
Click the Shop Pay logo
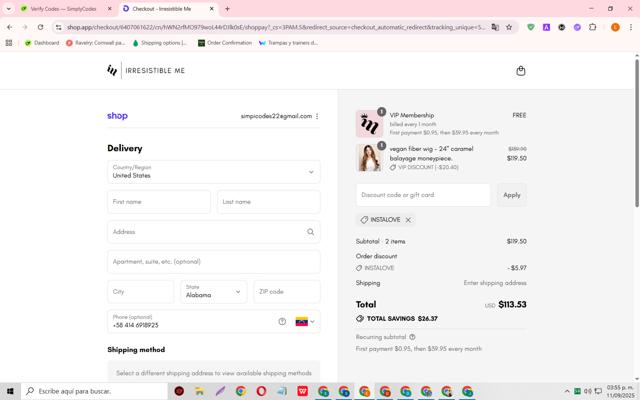pos(118,116)
